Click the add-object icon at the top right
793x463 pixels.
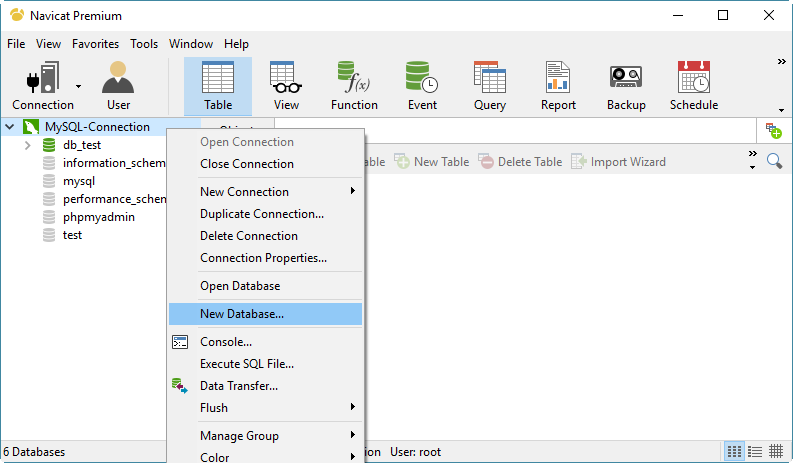pos(773,131)
